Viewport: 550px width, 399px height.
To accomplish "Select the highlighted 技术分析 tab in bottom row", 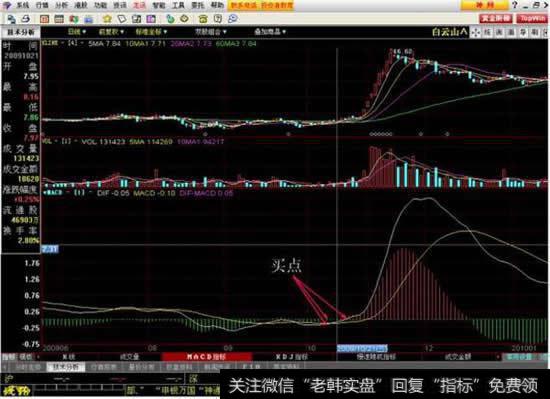I will (x=66, y=367).
